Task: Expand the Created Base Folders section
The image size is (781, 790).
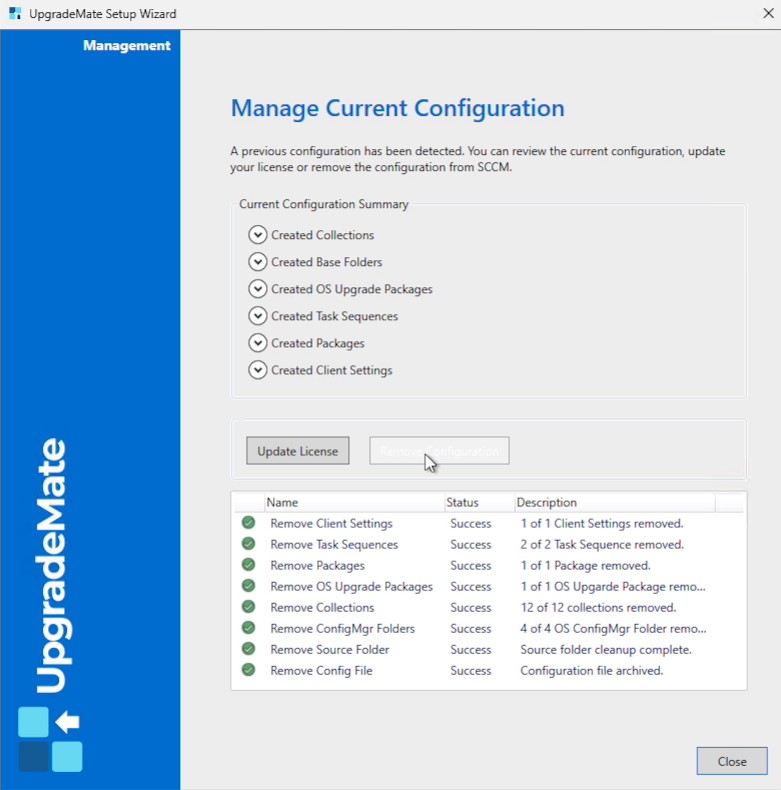Action: coord(257,262)
